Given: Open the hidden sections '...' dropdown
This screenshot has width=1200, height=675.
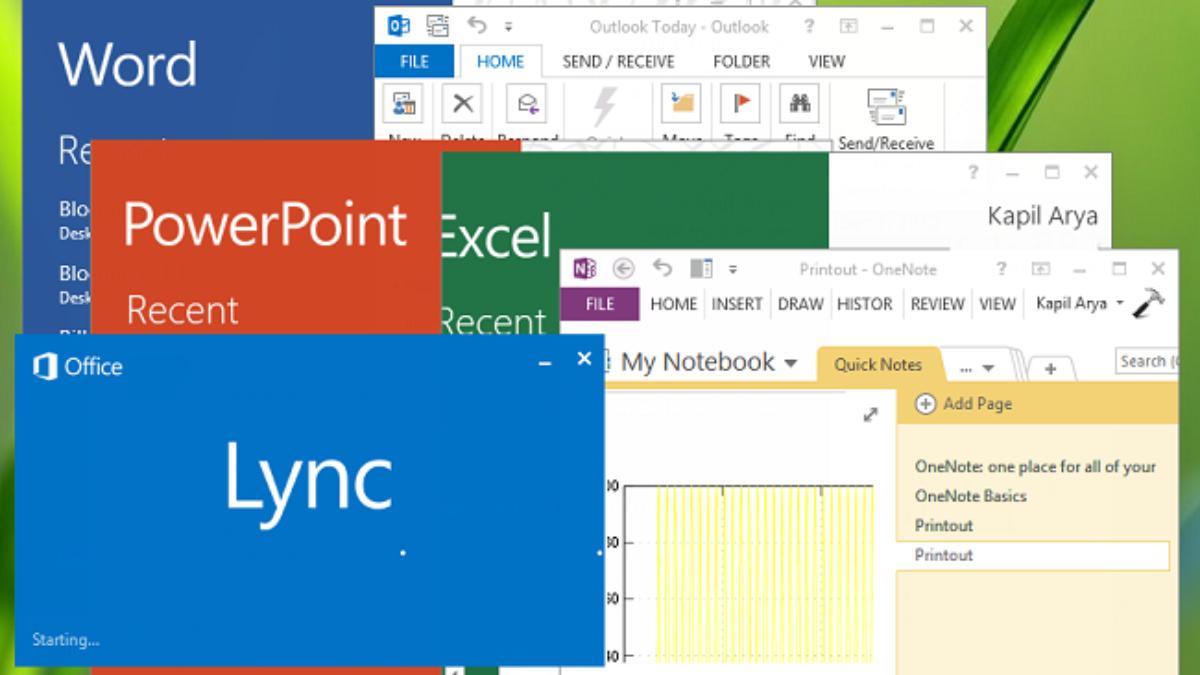Looking at the screenshot, I should pyautogui.click(x=977, y=368).
